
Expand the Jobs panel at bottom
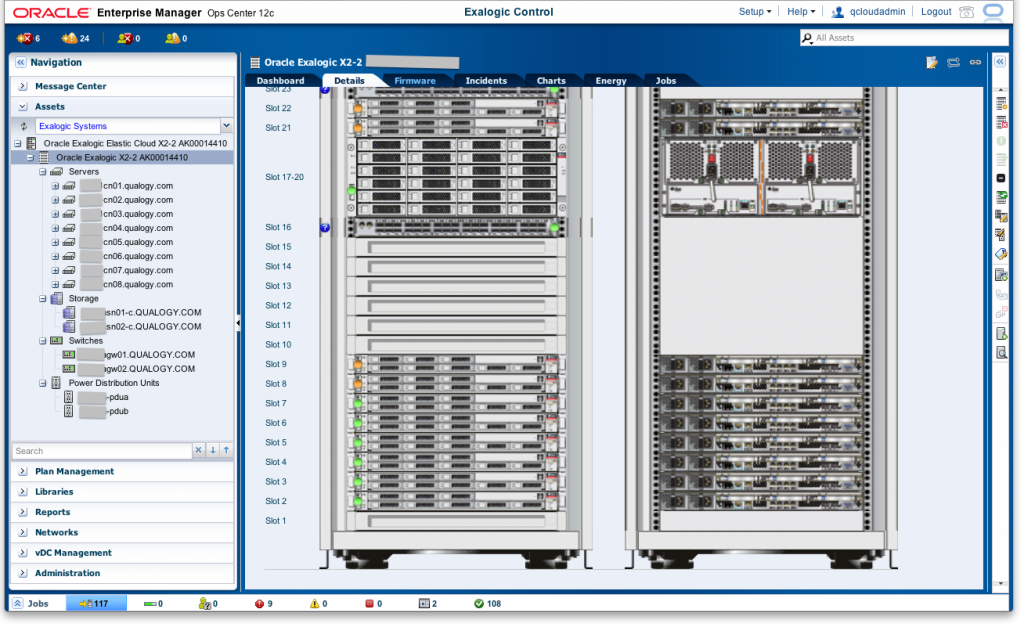pyautogui.click(x=18, y=603)
